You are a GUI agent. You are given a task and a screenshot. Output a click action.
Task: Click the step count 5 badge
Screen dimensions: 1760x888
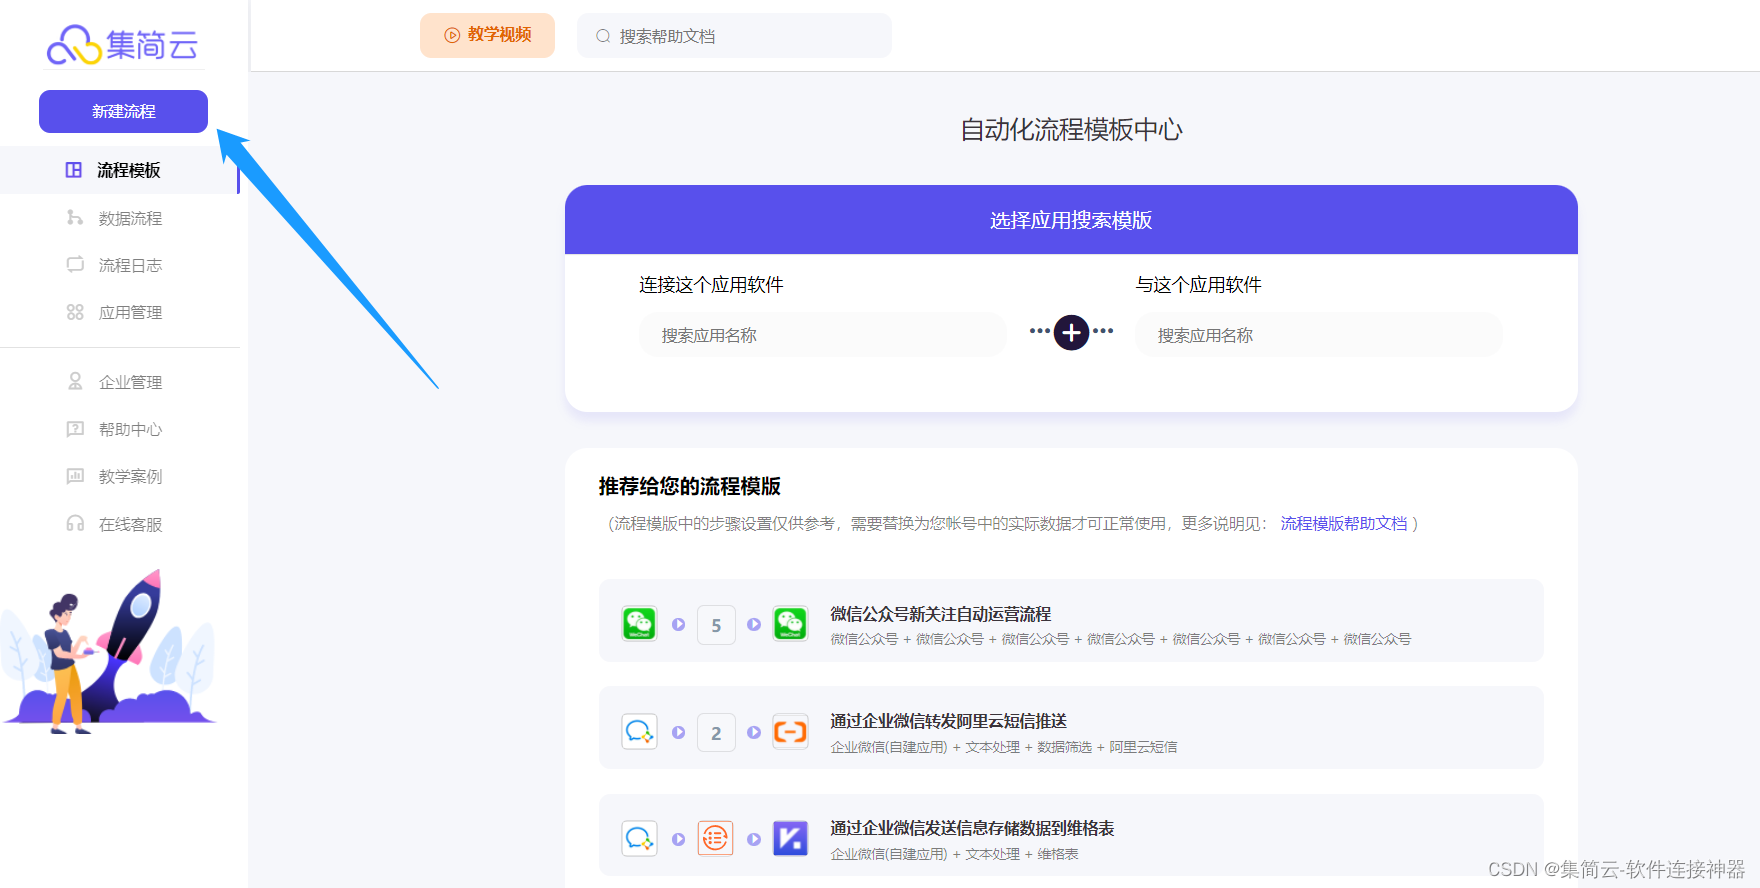click(x=716, y=625)
